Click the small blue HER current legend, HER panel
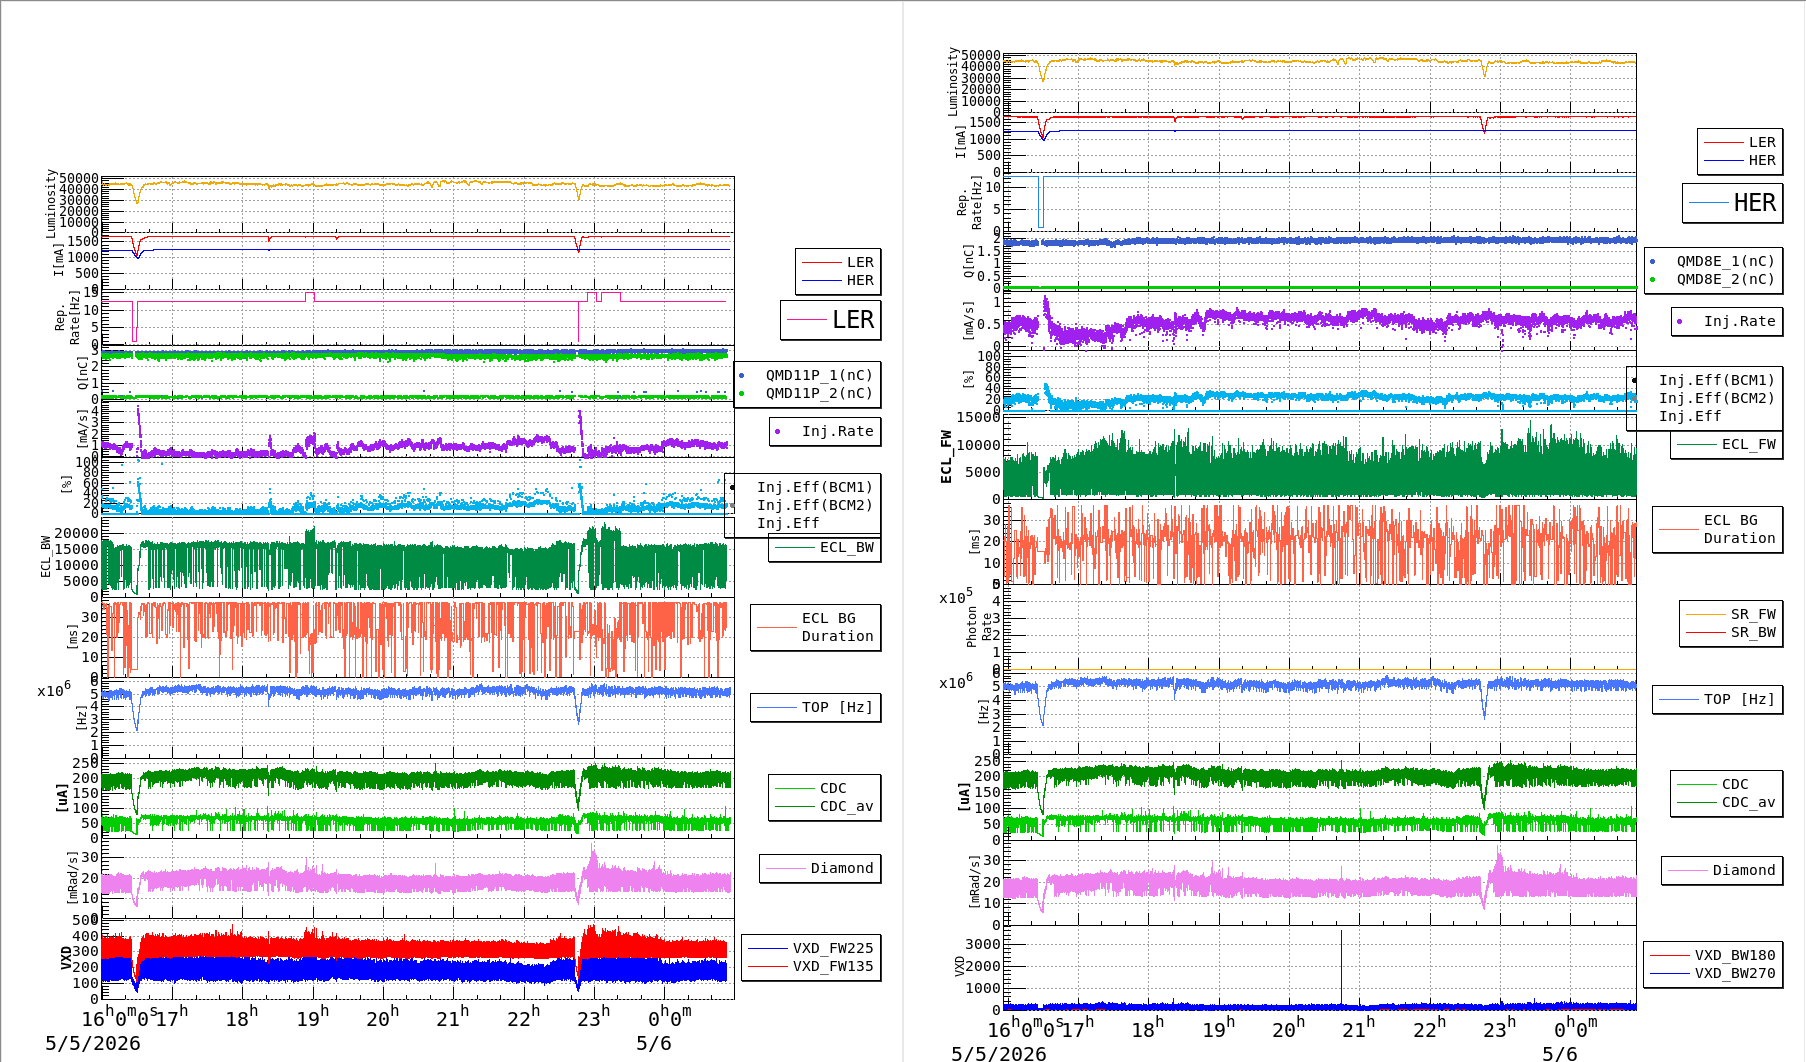The image size is (1806, 1062). click(x=1740, y=160)
